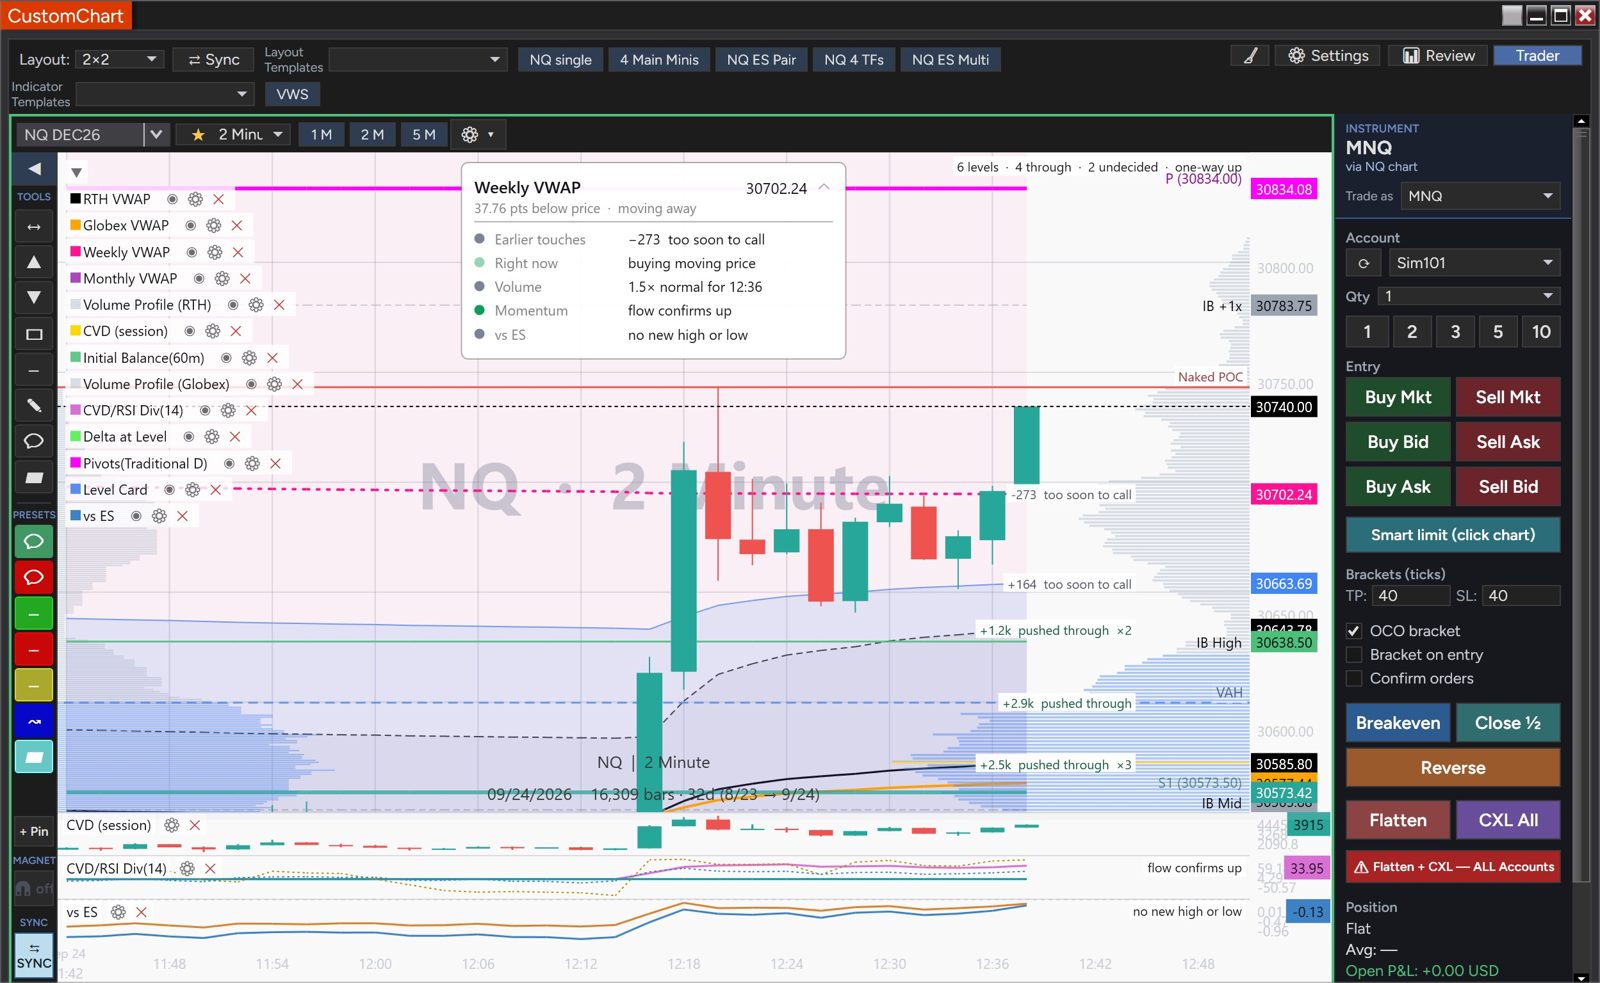Apply the red speech-bubble preset
1600x983 pixels.
click(34, 577)
